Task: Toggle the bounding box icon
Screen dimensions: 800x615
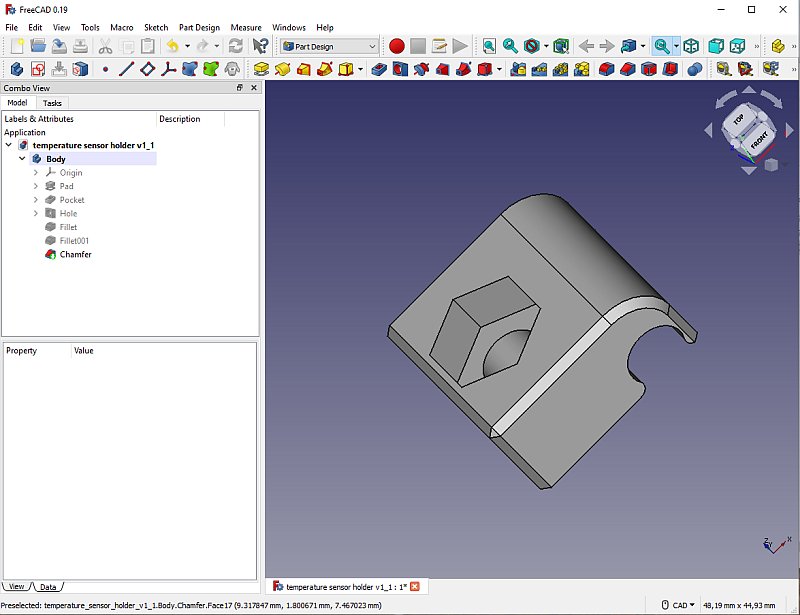Action: (561, 46)
